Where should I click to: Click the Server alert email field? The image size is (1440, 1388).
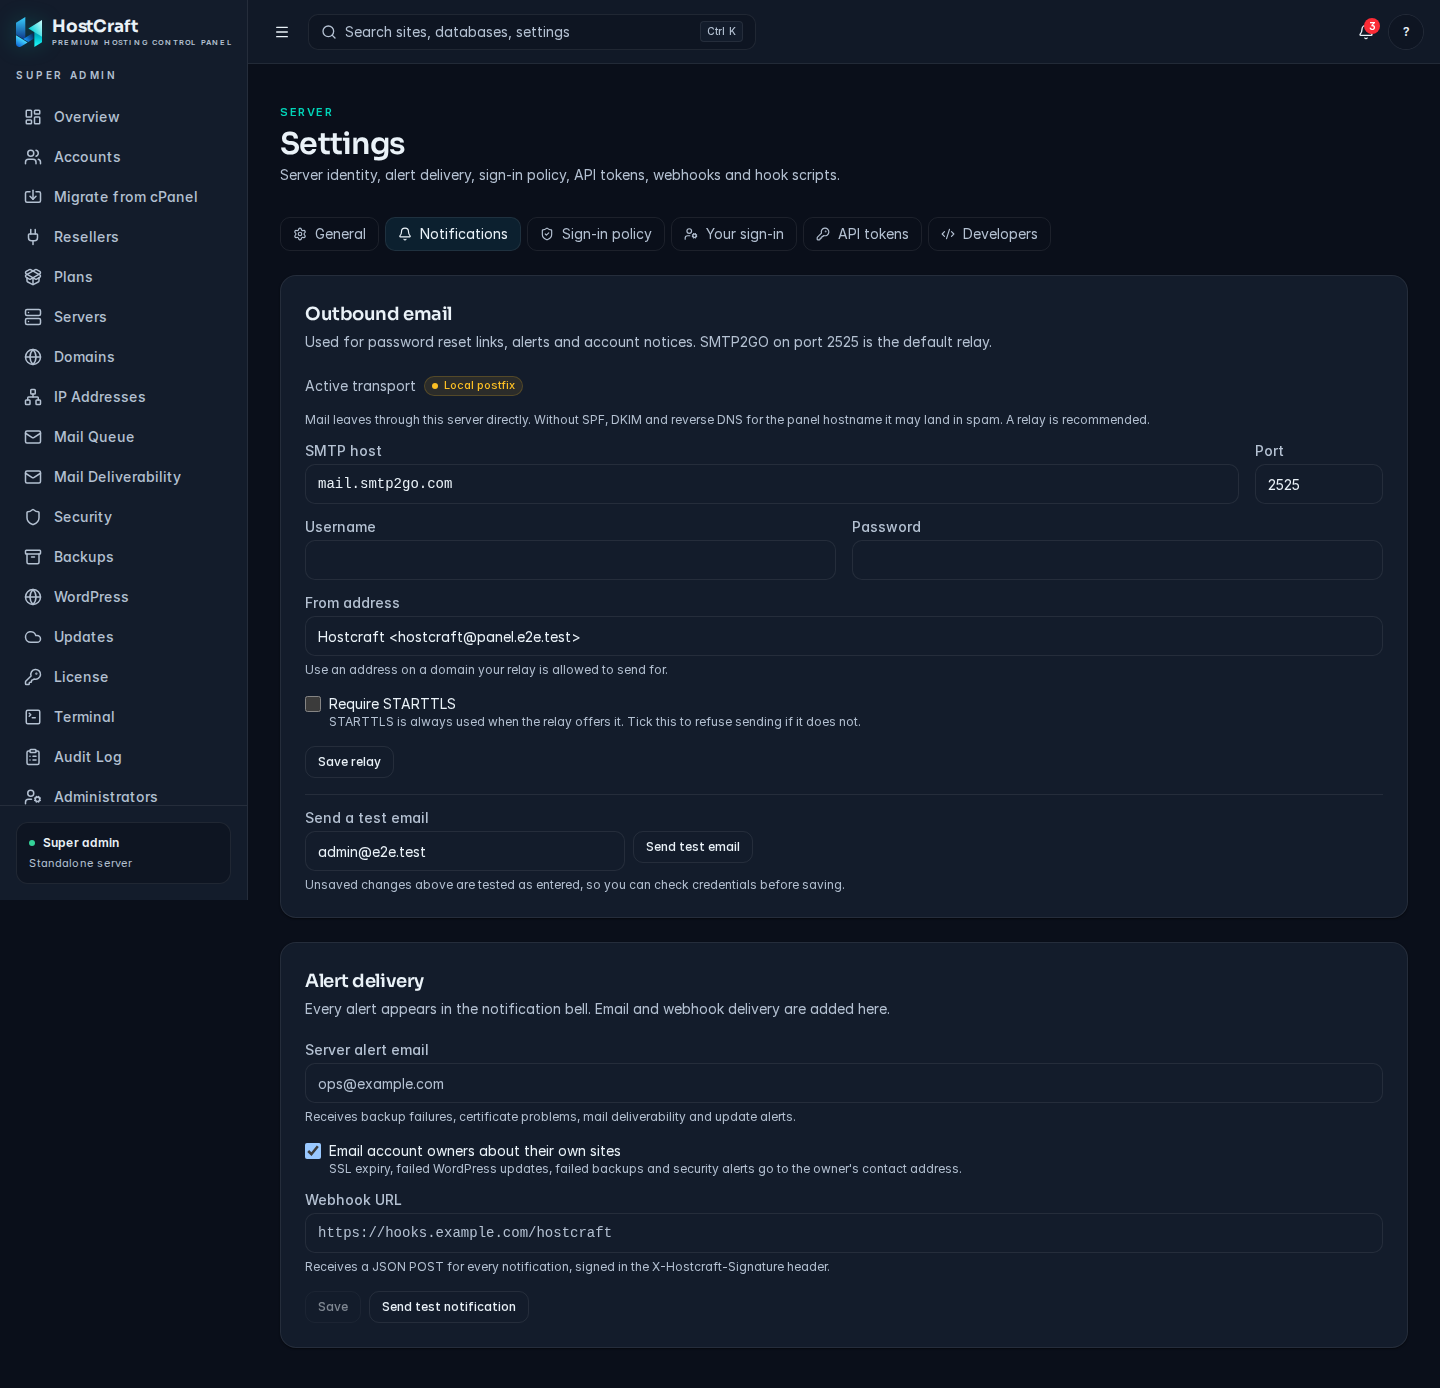844,1083
